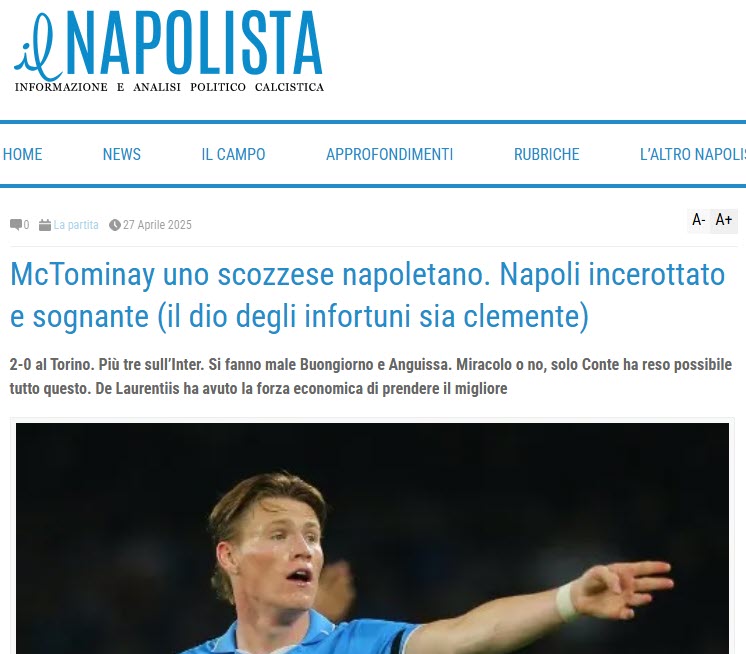Click the il Napolista logo

(169, 51)
